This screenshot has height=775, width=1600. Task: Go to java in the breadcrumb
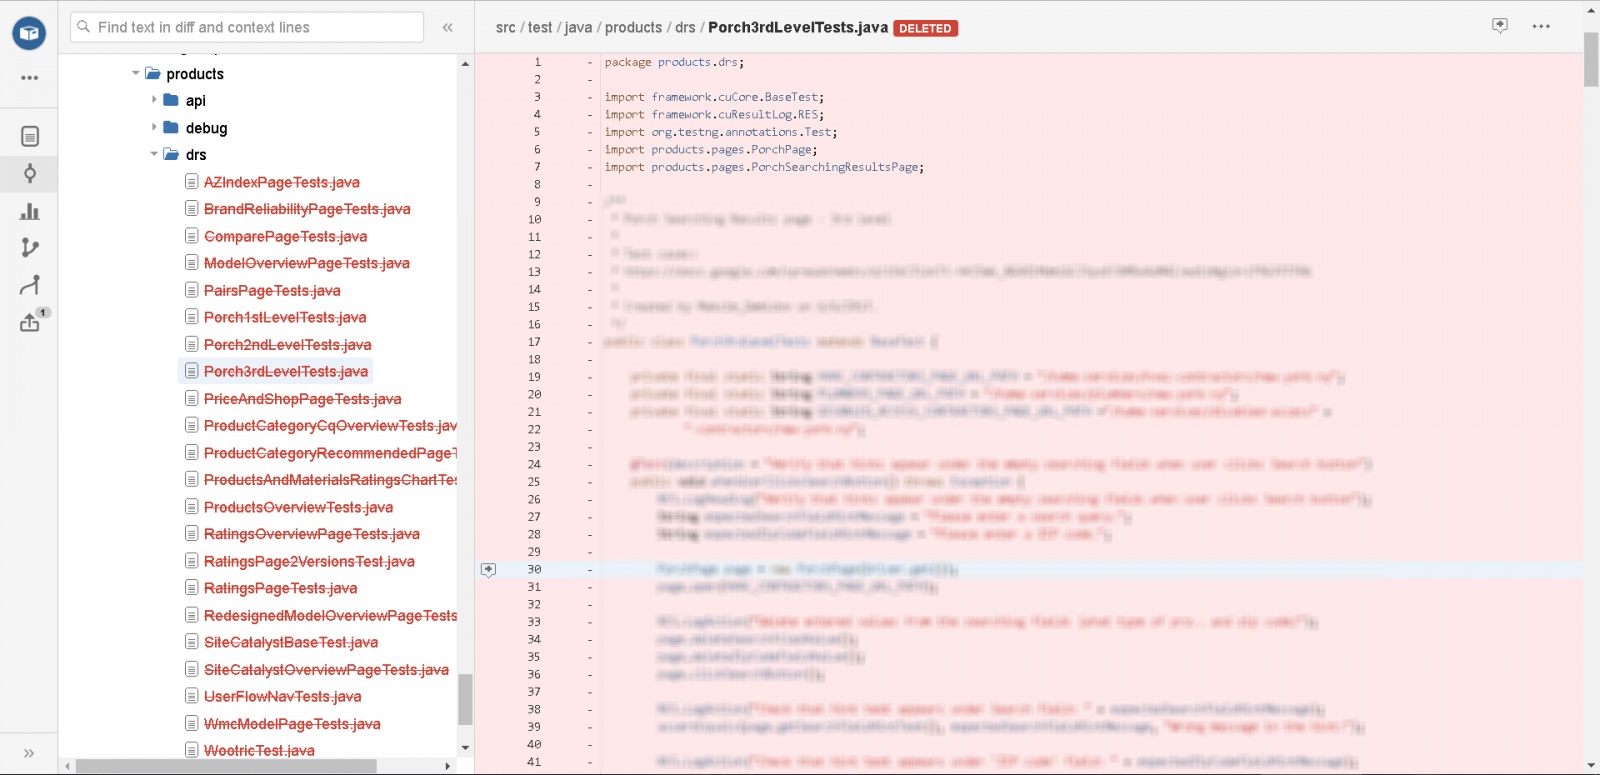point(578,28)
